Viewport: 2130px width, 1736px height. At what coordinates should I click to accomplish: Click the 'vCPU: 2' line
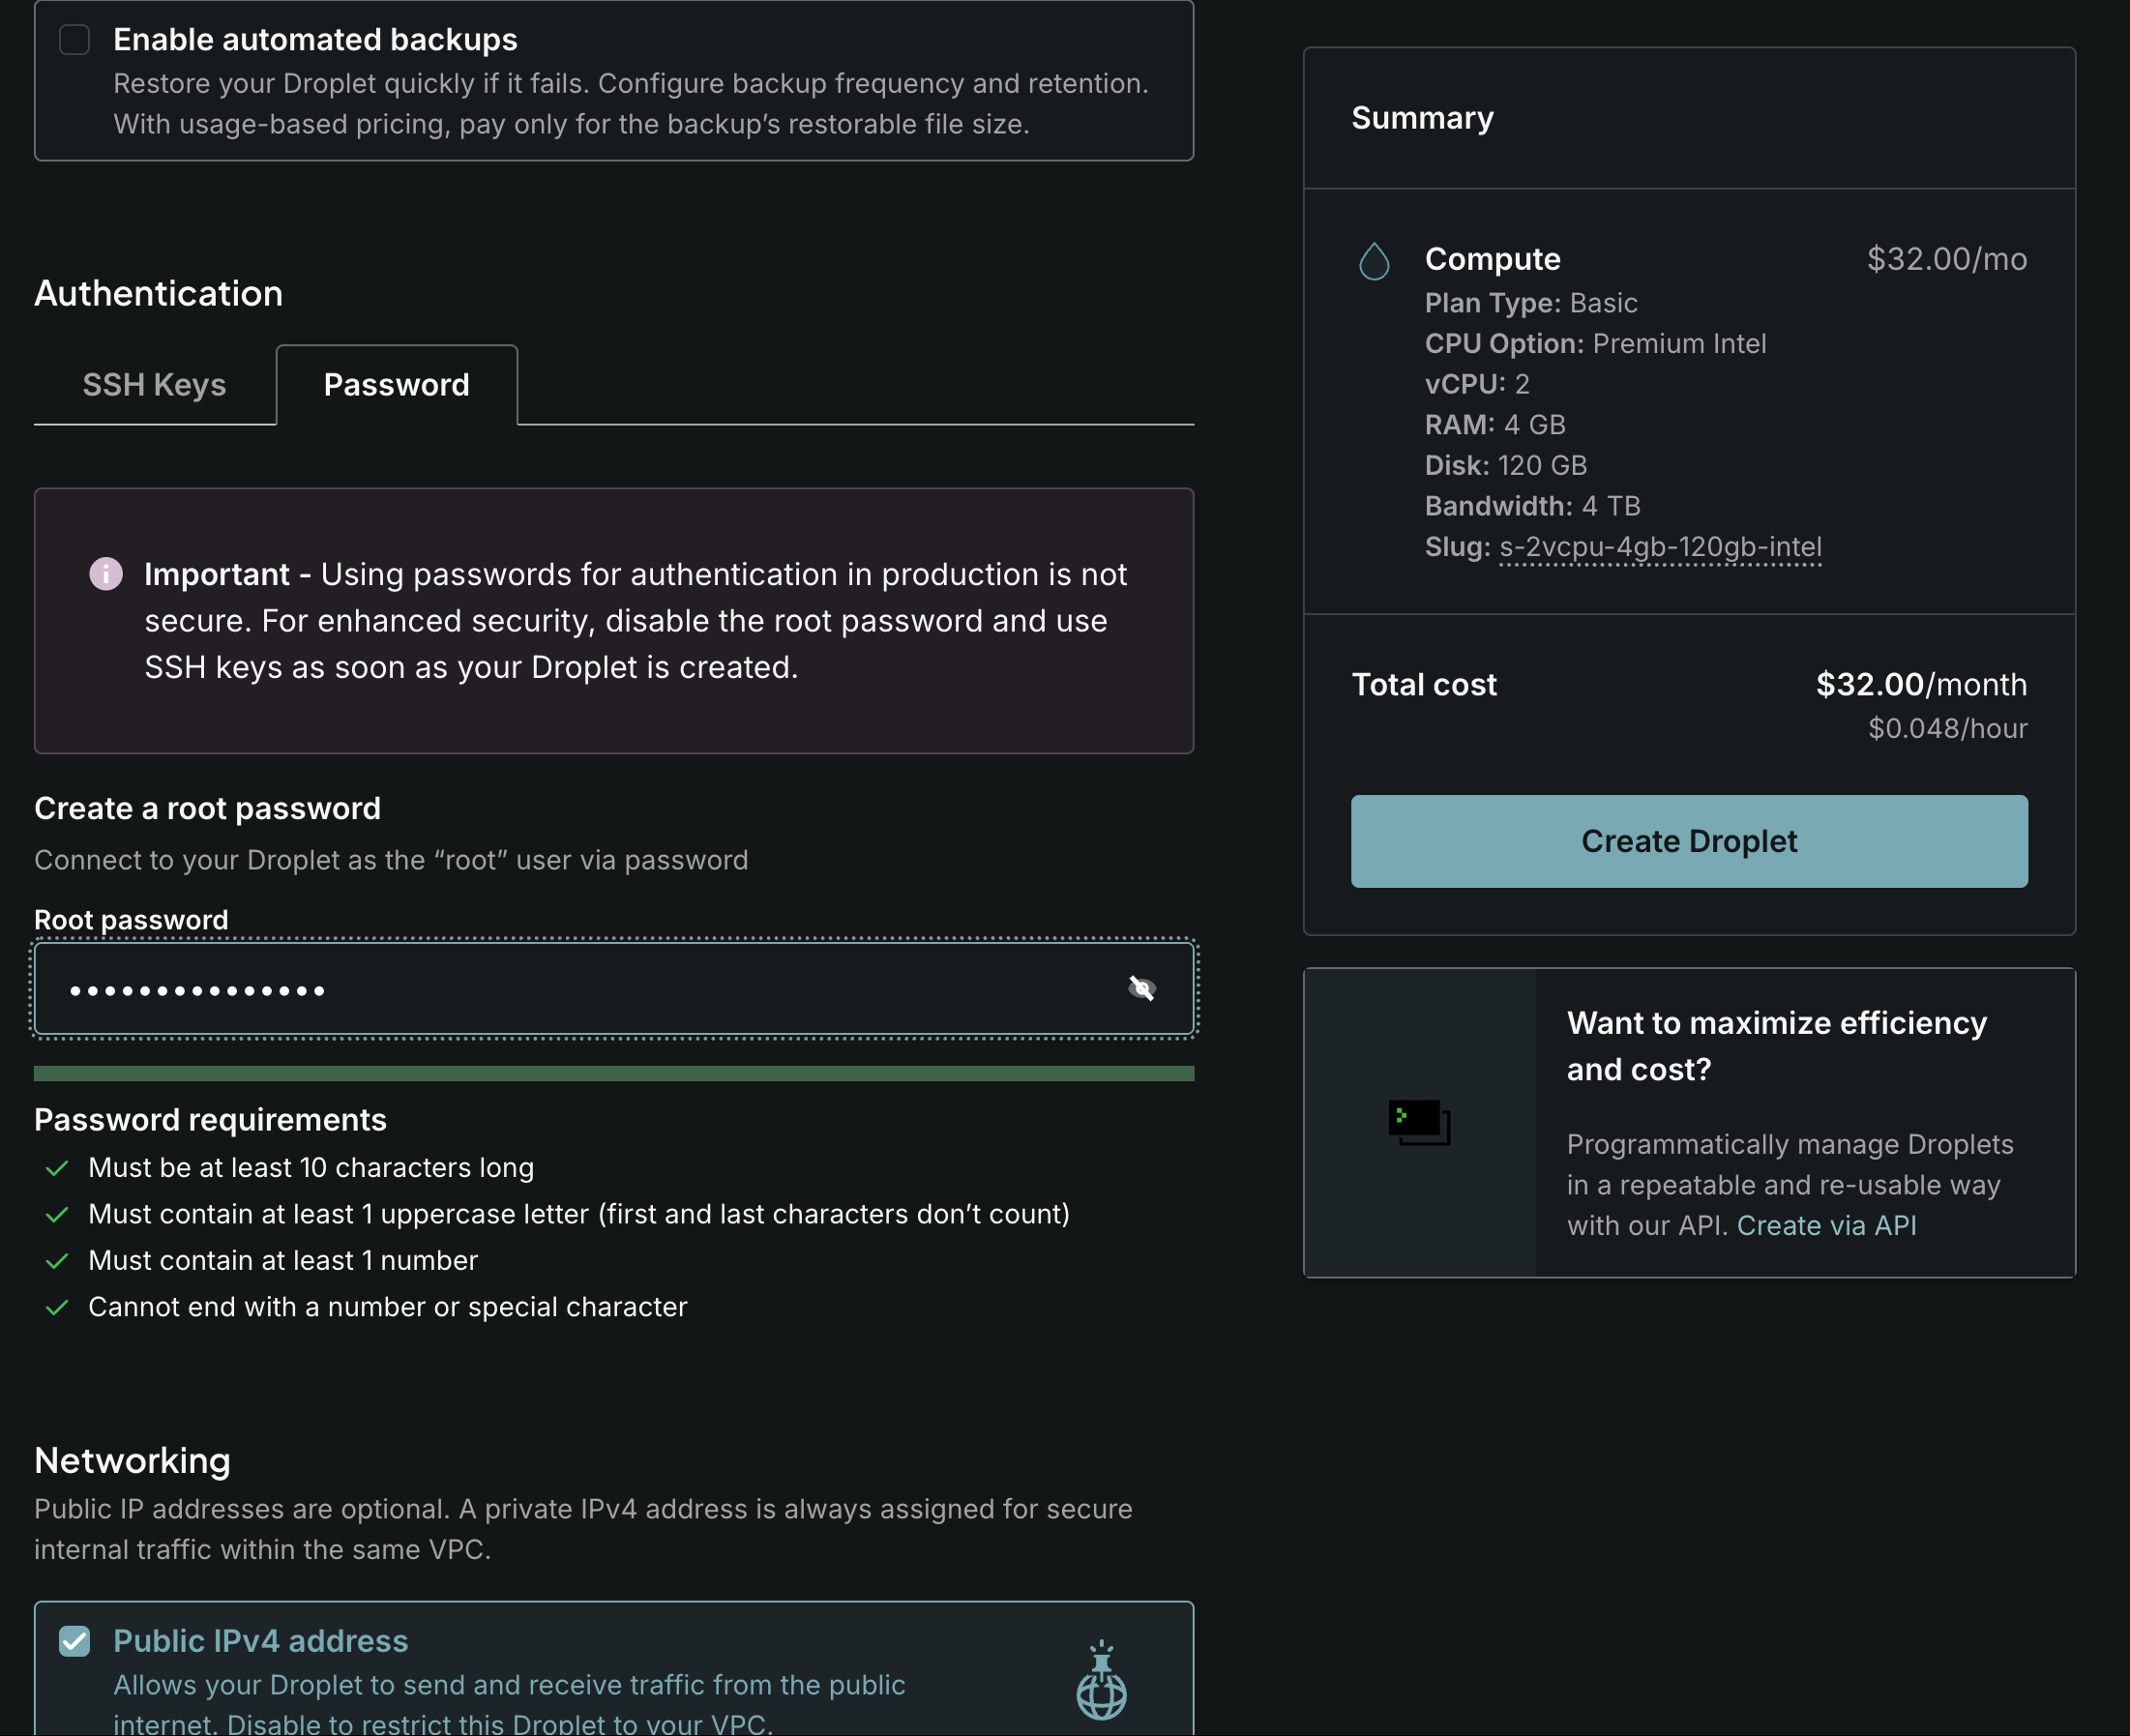click(1477, 384)
